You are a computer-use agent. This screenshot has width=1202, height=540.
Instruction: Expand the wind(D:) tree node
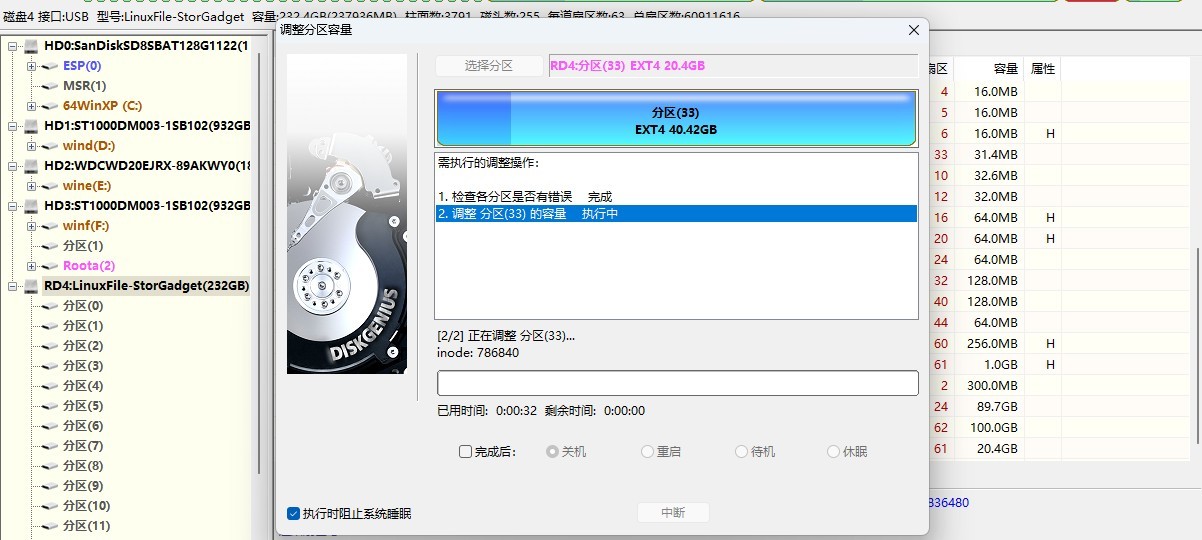pos(32,146)
